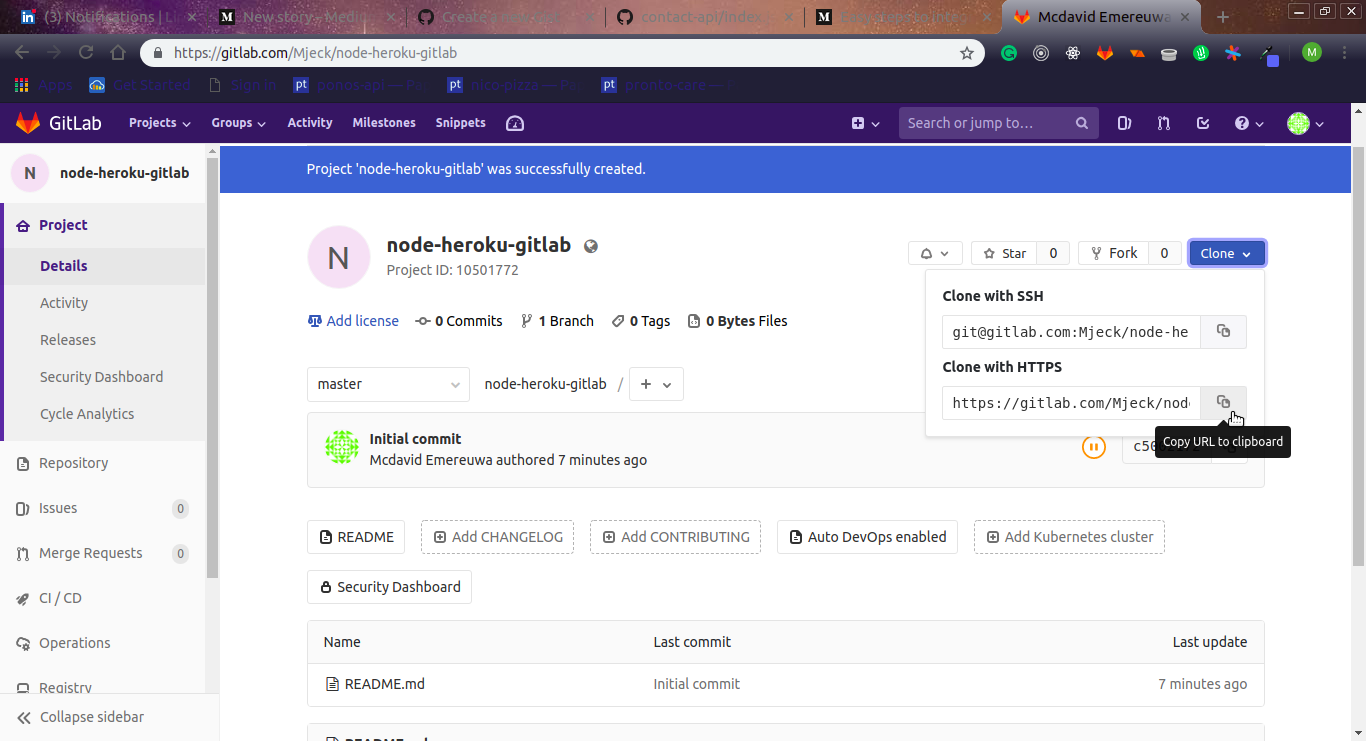
Task: Switch to the Details sidebar tab
Action: coord(64,266)
